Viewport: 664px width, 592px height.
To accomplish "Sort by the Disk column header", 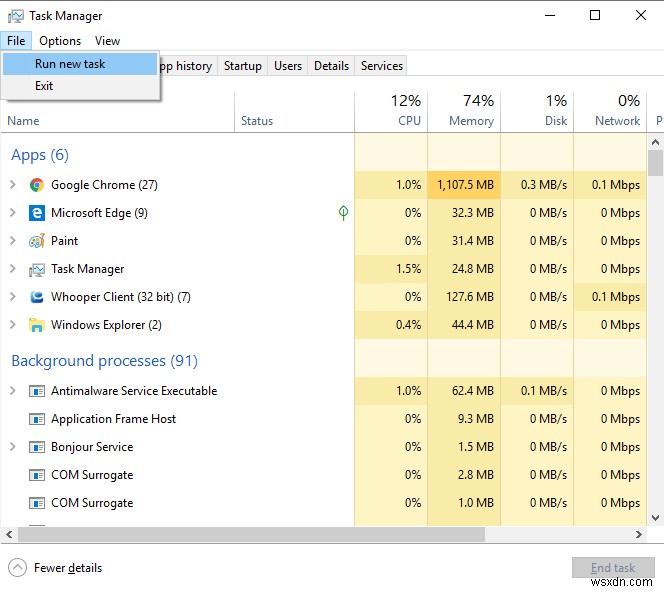I will 537,111.
